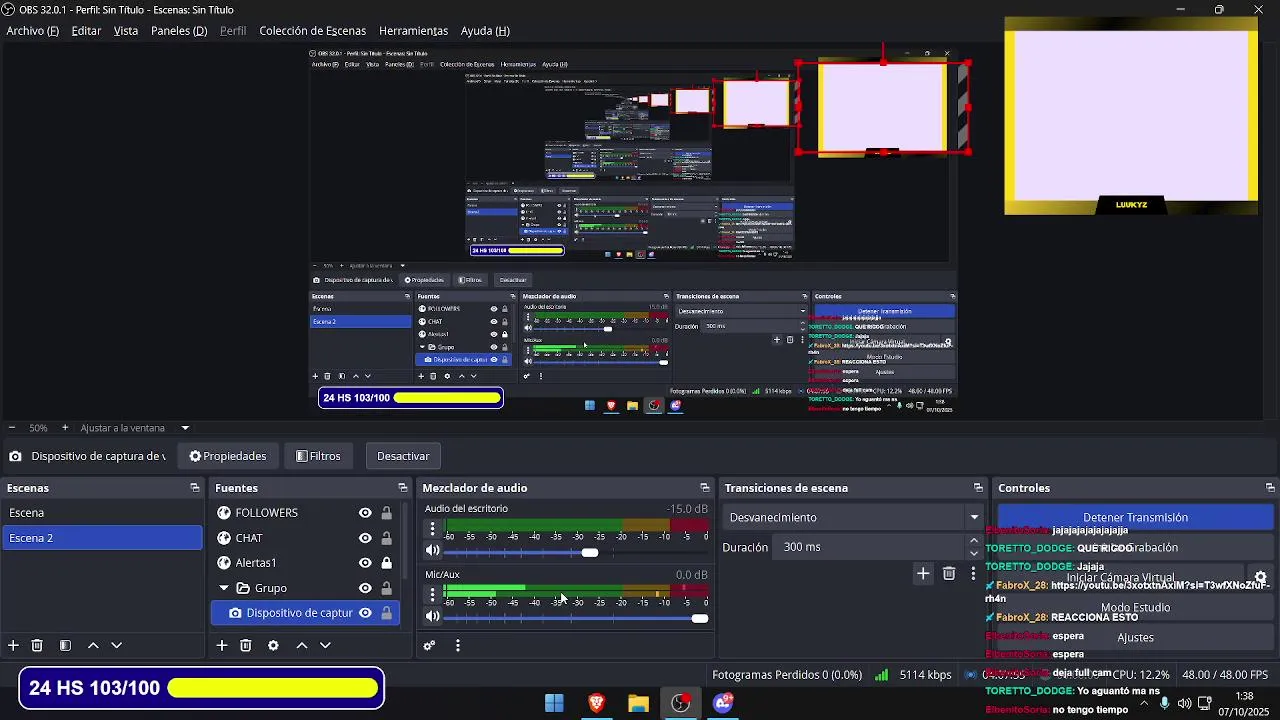
Task: Lock the CHAT source
Action: pos(386,538)
